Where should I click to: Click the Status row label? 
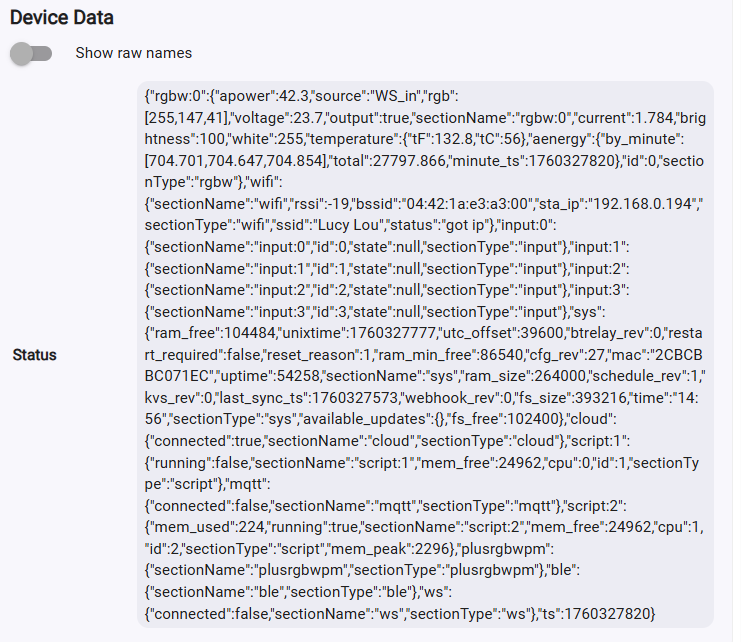click(x=34, y=355)
